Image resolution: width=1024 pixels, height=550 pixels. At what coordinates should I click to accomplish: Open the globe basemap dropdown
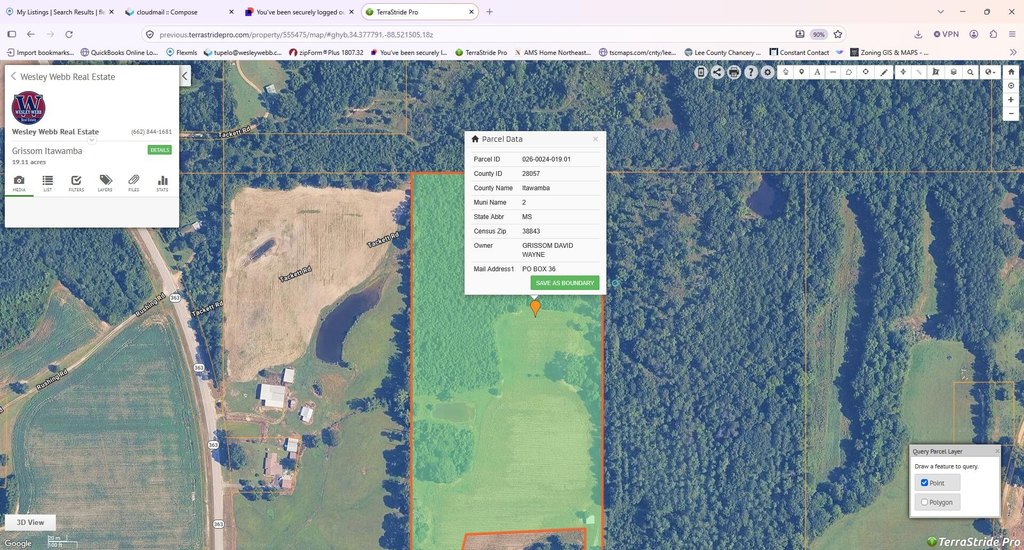pyautogui.click(x=990, y=72)
